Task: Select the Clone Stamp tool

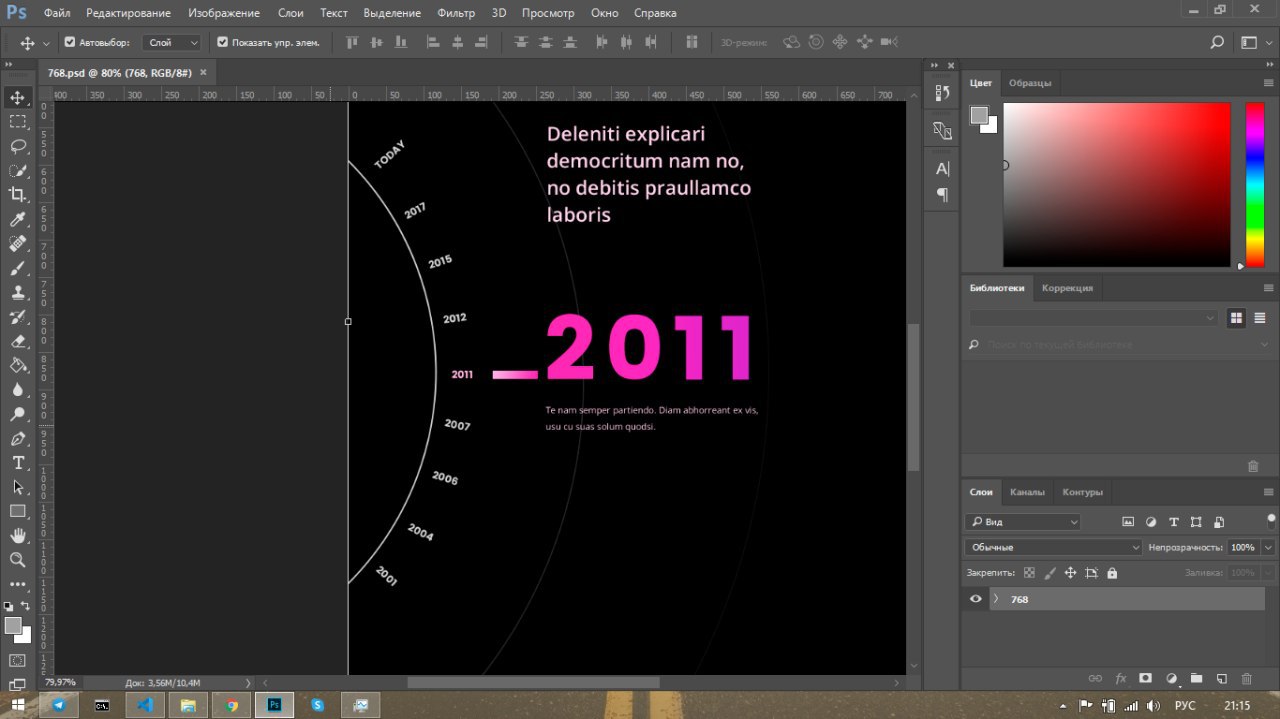Action: 17,293
